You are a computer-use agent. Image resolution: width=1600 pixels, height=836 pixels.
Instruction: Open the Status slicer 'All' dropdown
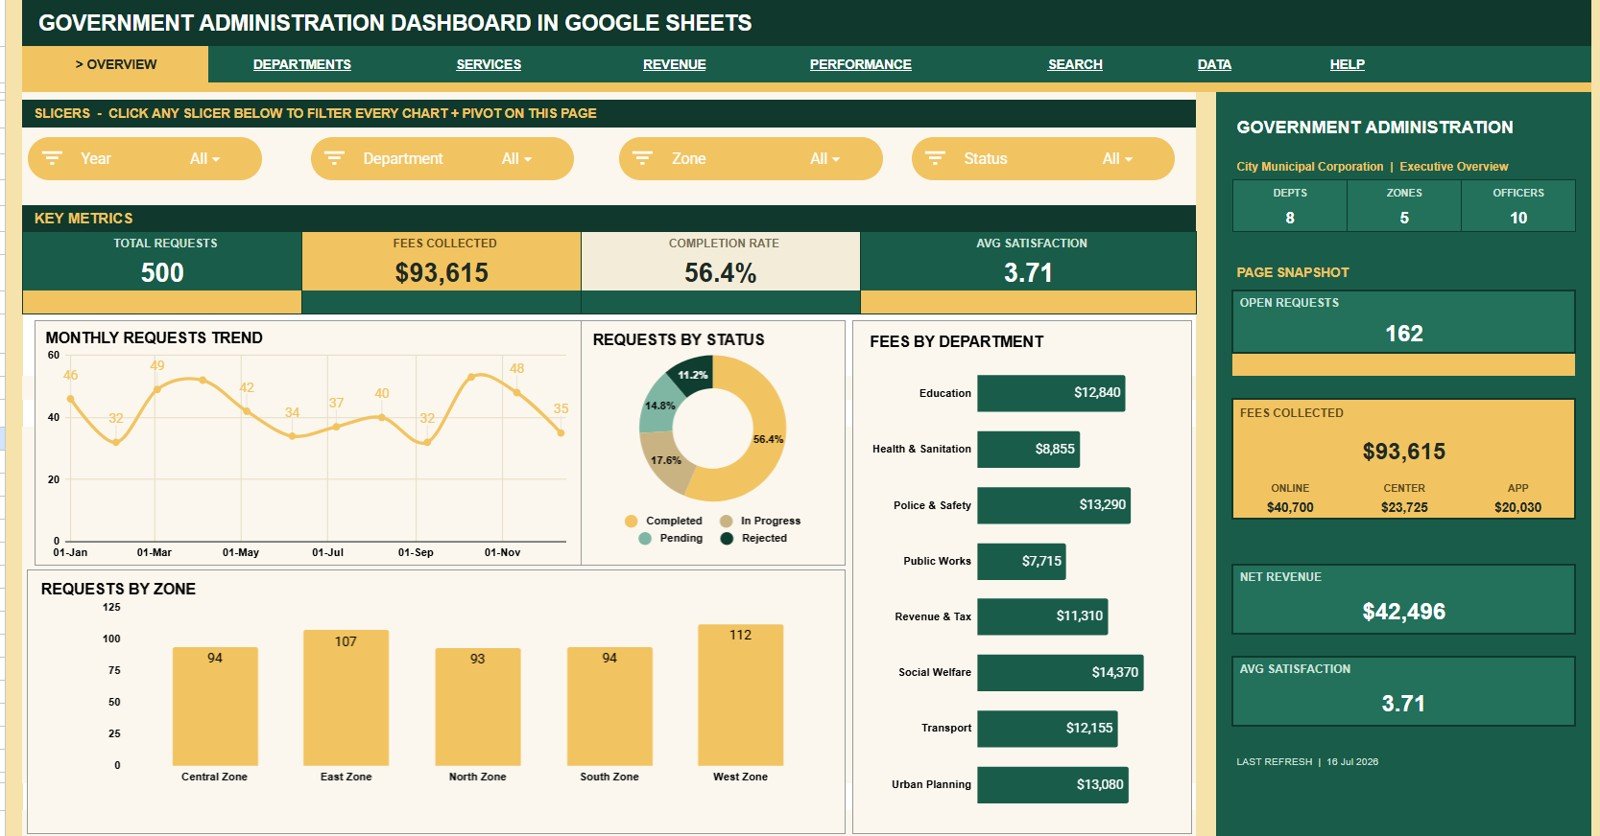(1117, 158)
